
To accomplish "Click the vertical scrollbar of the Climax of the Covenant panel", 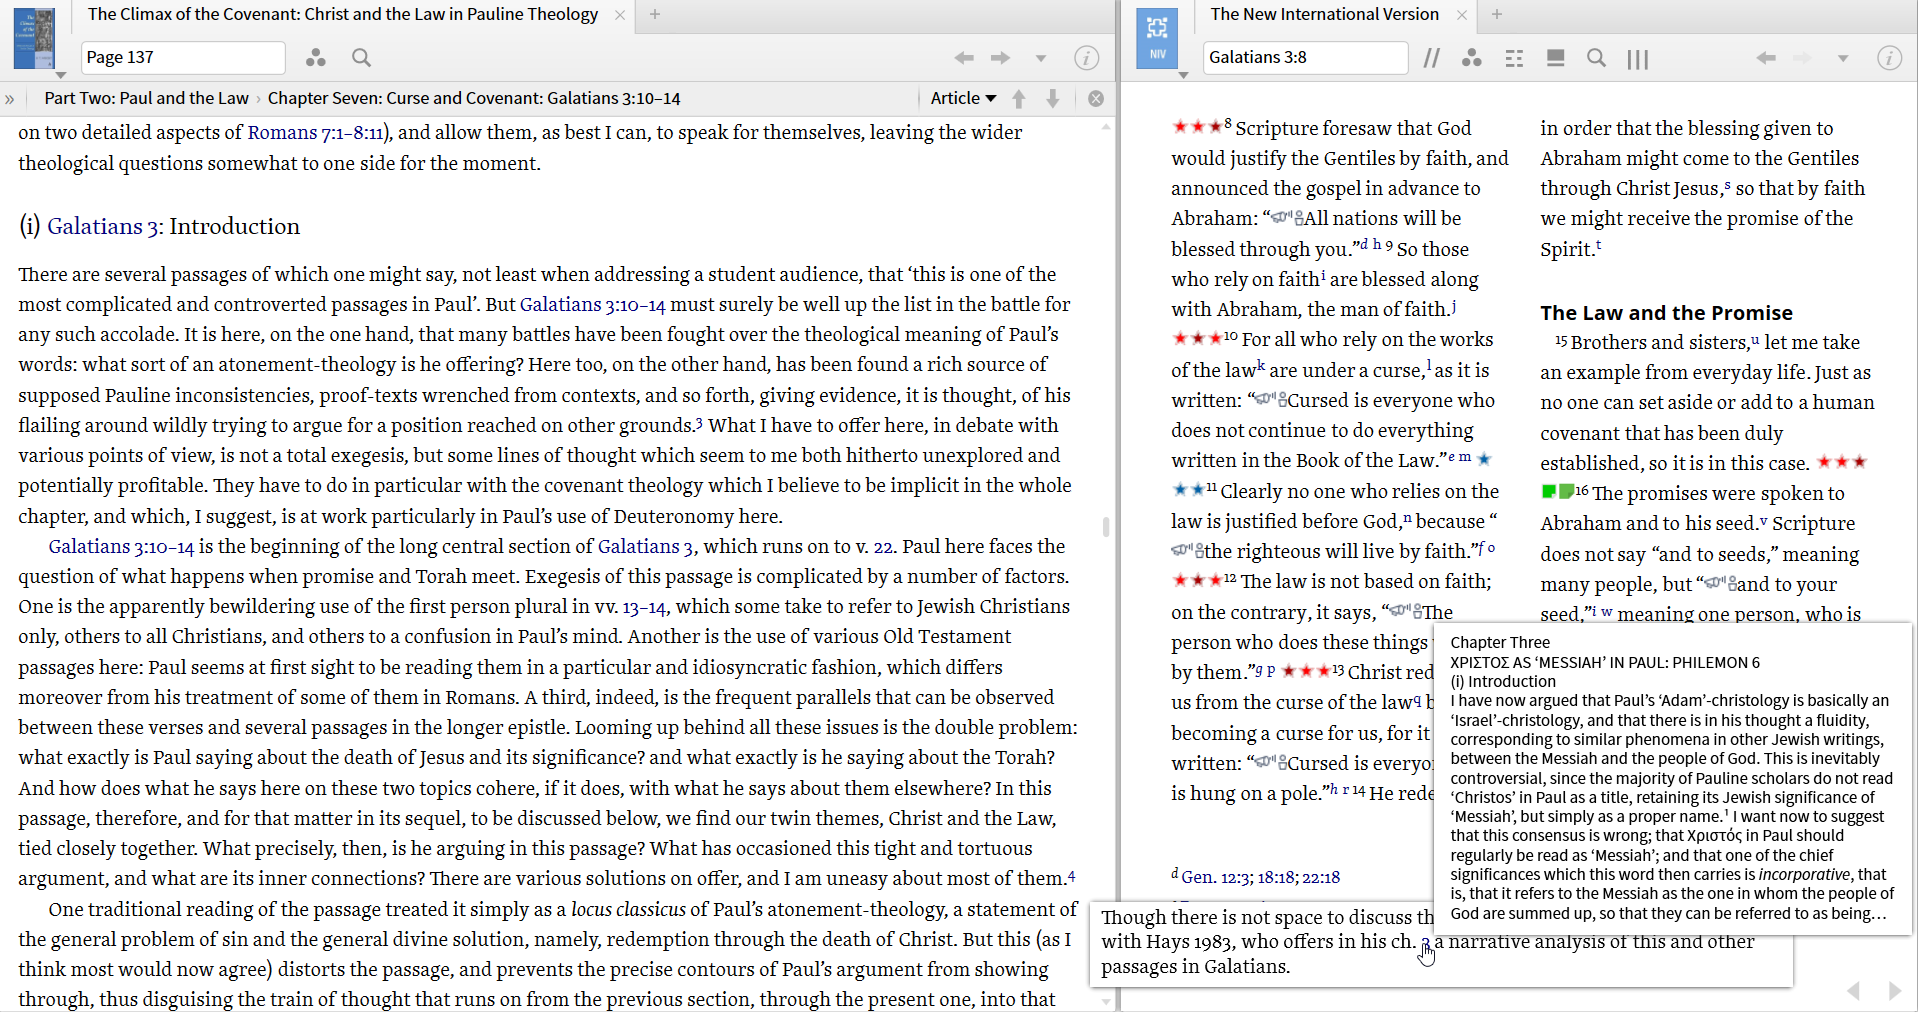I will 1105,527.
